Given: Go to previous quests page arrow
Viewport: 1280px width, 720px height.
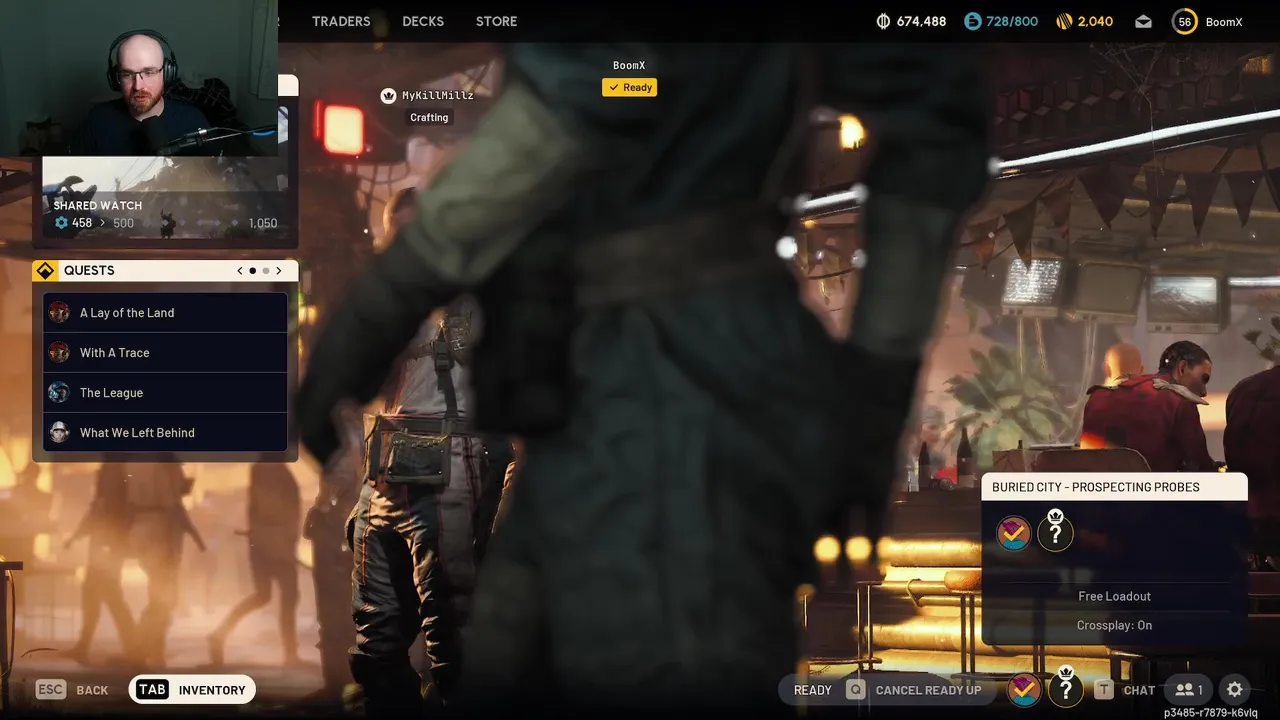Looking at the screenshot, I should pos(240,270).
